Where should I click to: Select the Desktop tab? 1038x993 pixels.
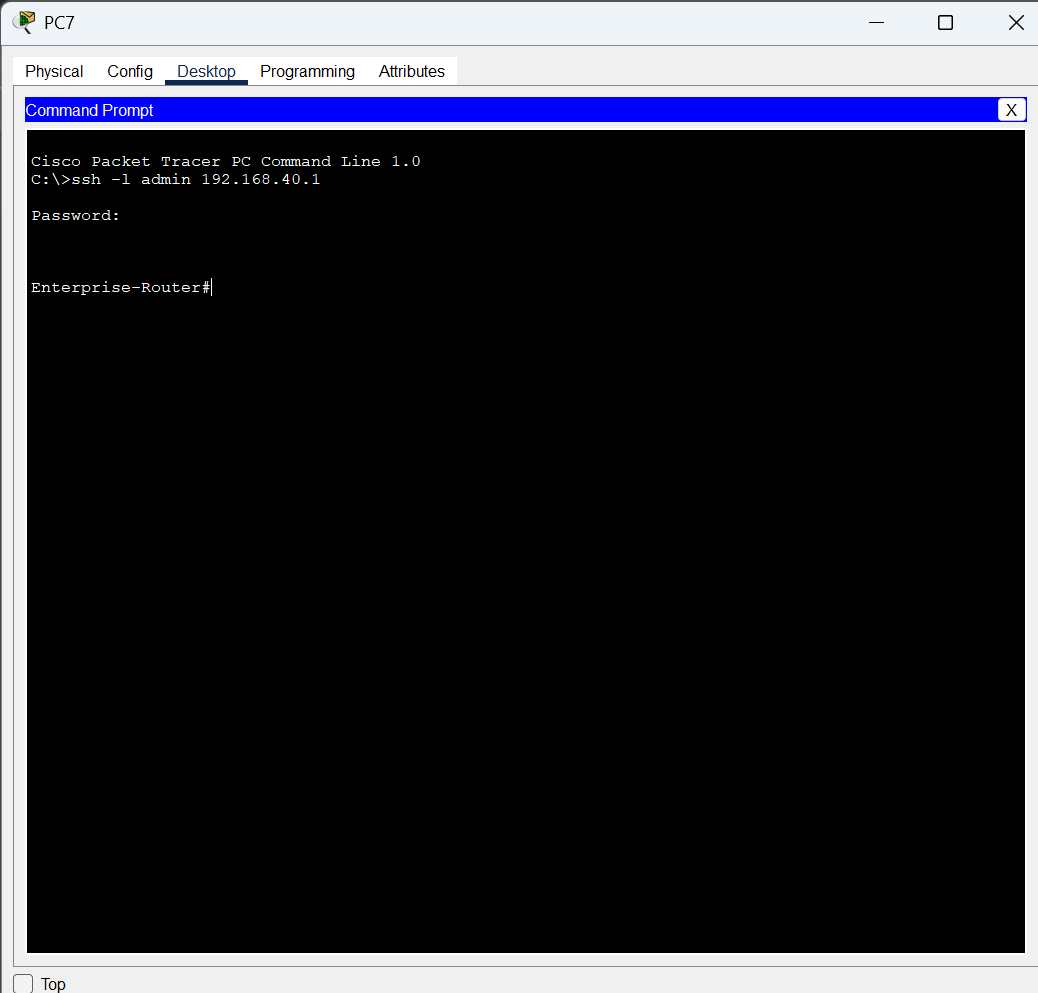[207, 71]
